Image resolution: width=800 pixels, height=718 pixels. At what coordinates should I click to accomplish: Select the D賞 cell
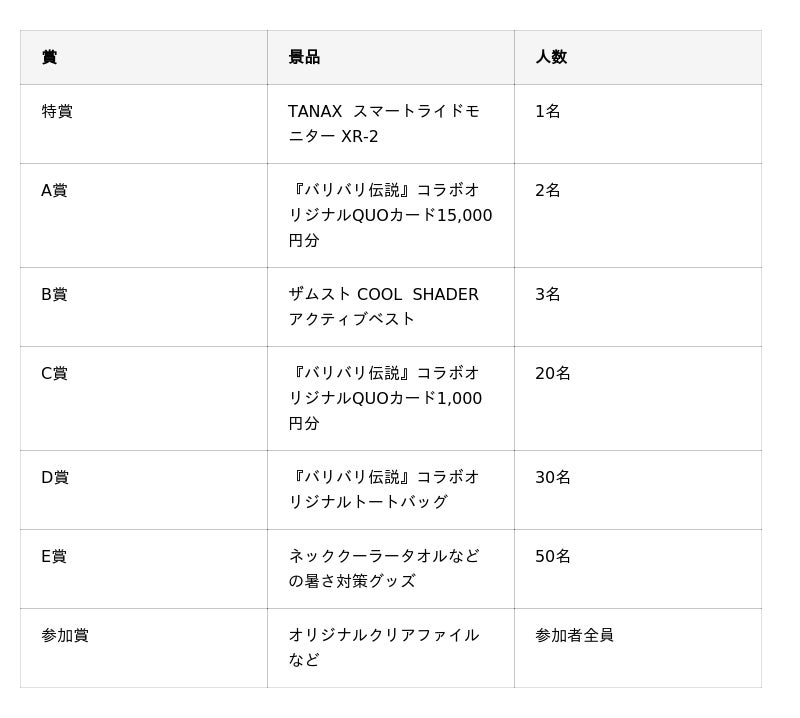pos(143,490)
